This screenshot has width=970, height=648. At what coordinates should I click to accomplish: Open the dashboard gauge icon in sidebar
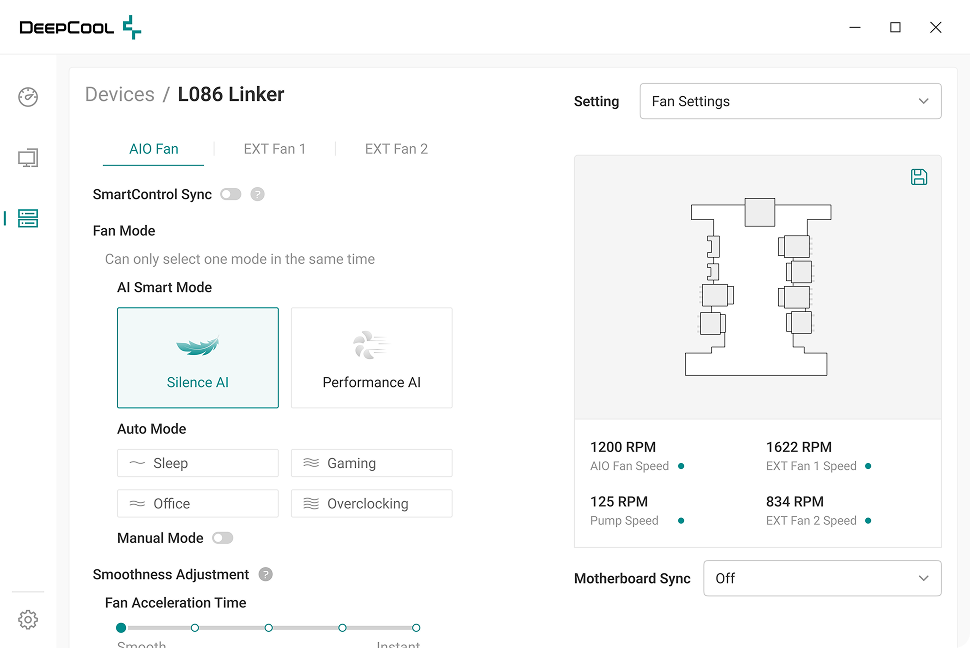(x=28, y=97)
